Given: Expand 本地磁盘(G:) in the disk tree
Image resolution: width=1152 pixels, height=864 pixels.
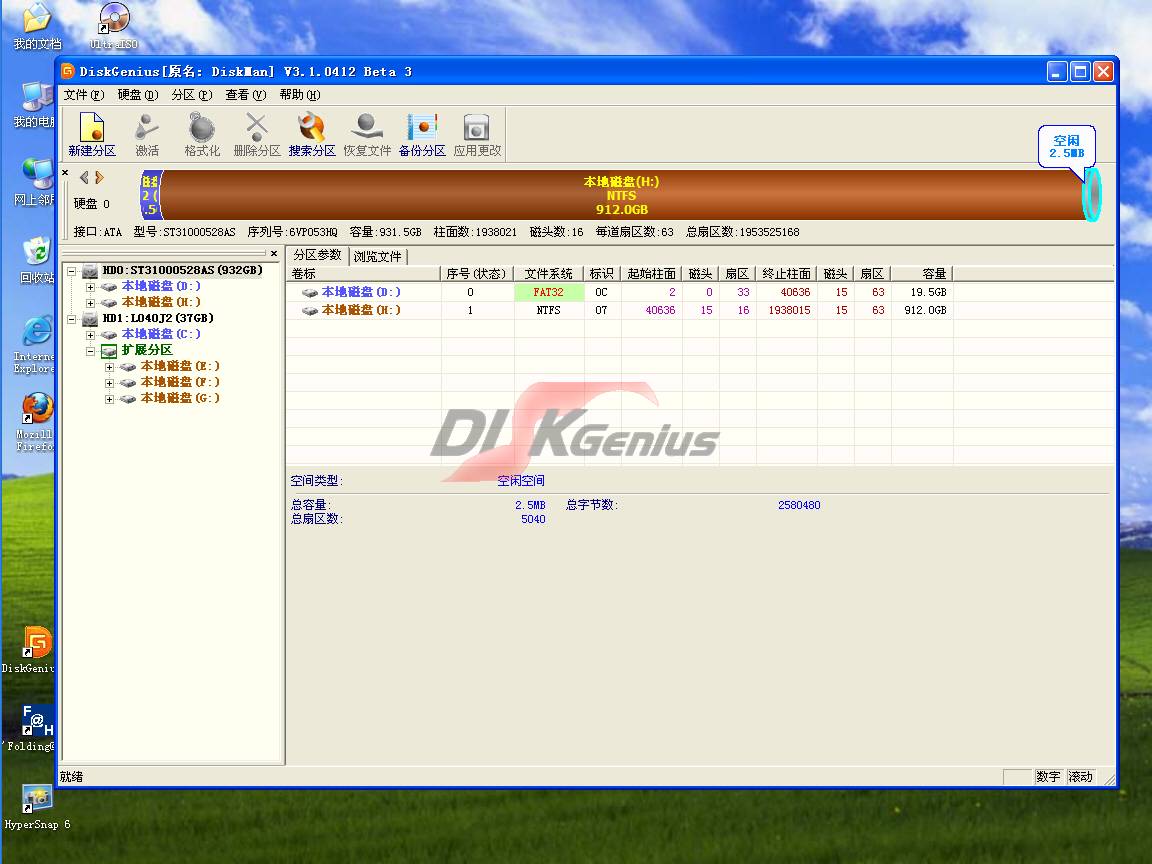Looking at the screenshot, I should pos(109,400).
